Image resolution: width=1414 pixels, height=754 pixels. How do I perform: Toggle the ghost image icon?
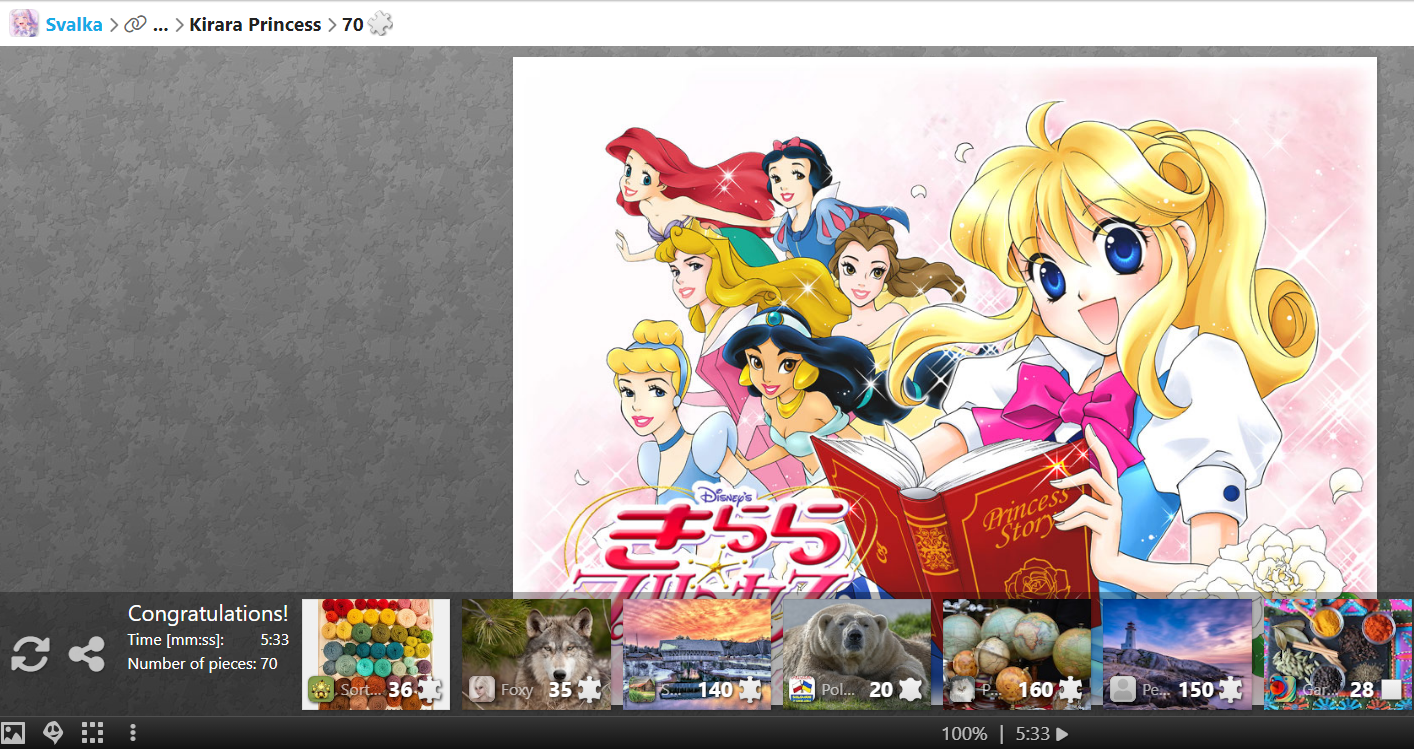point(53,733)
